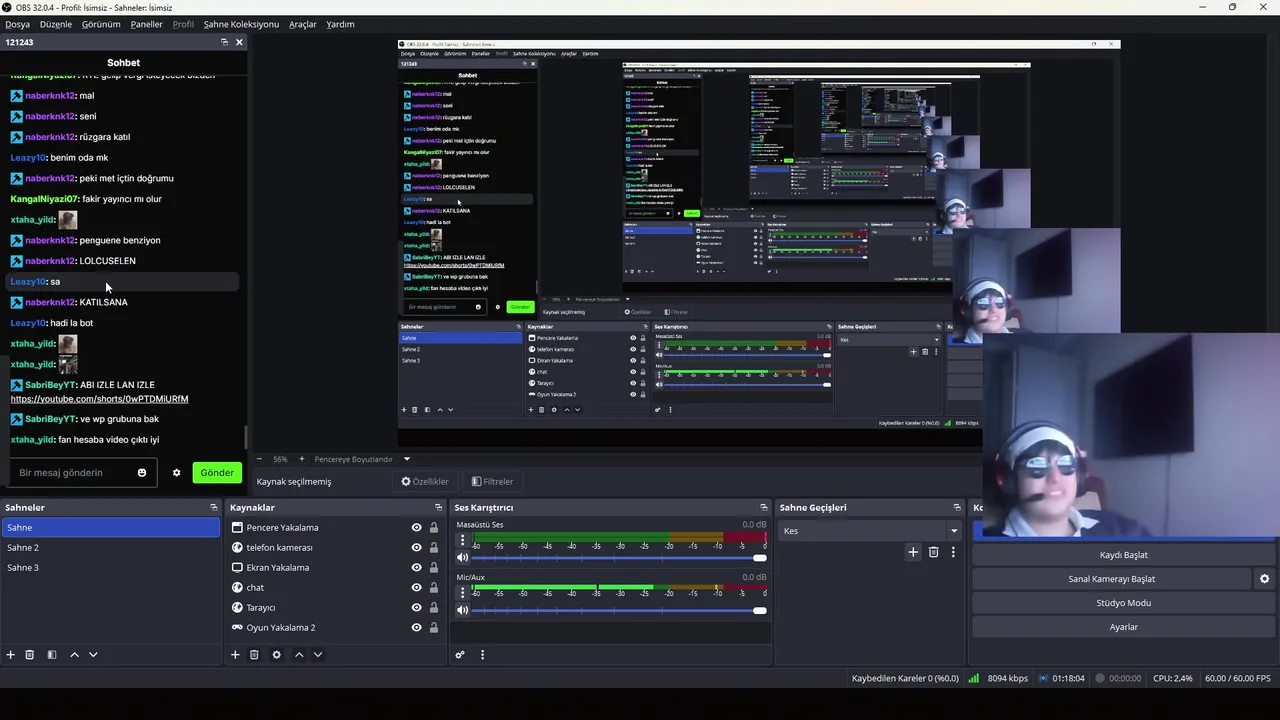Remove transition with the Sahne Geçişleri trash icon
The image size is (1280, 720).
[934, 552]
